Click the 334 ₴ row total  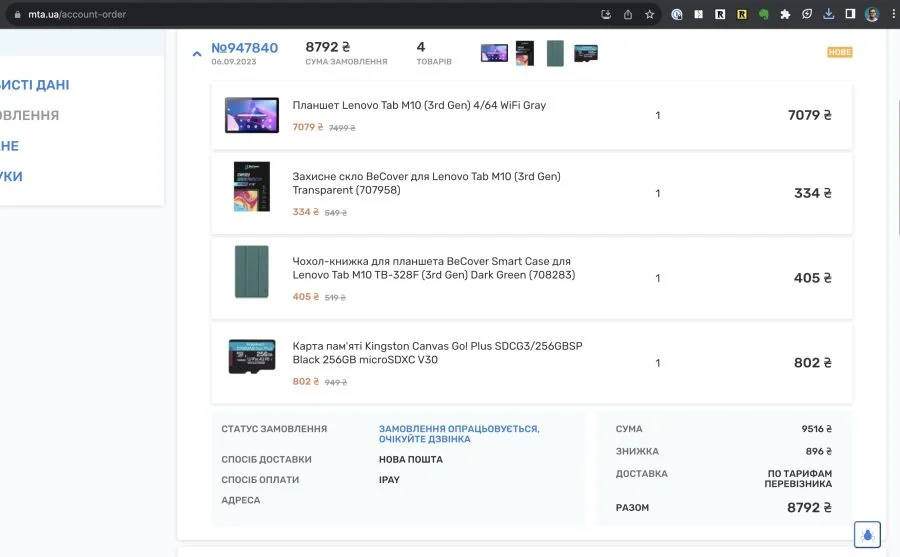[x=813, y=194]
